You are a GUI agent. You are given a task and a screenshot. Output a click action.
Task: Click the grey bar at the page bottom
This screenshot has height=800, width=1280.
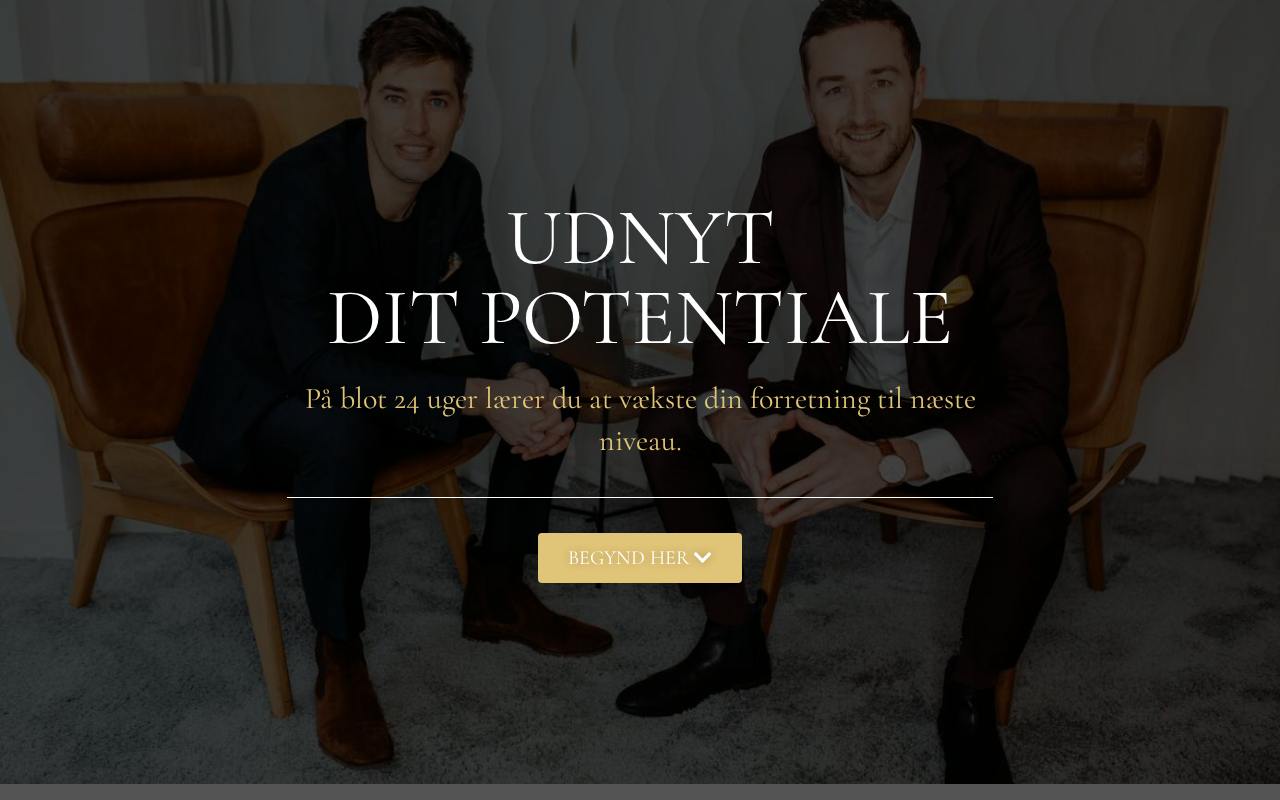click(x=640, y=792)
